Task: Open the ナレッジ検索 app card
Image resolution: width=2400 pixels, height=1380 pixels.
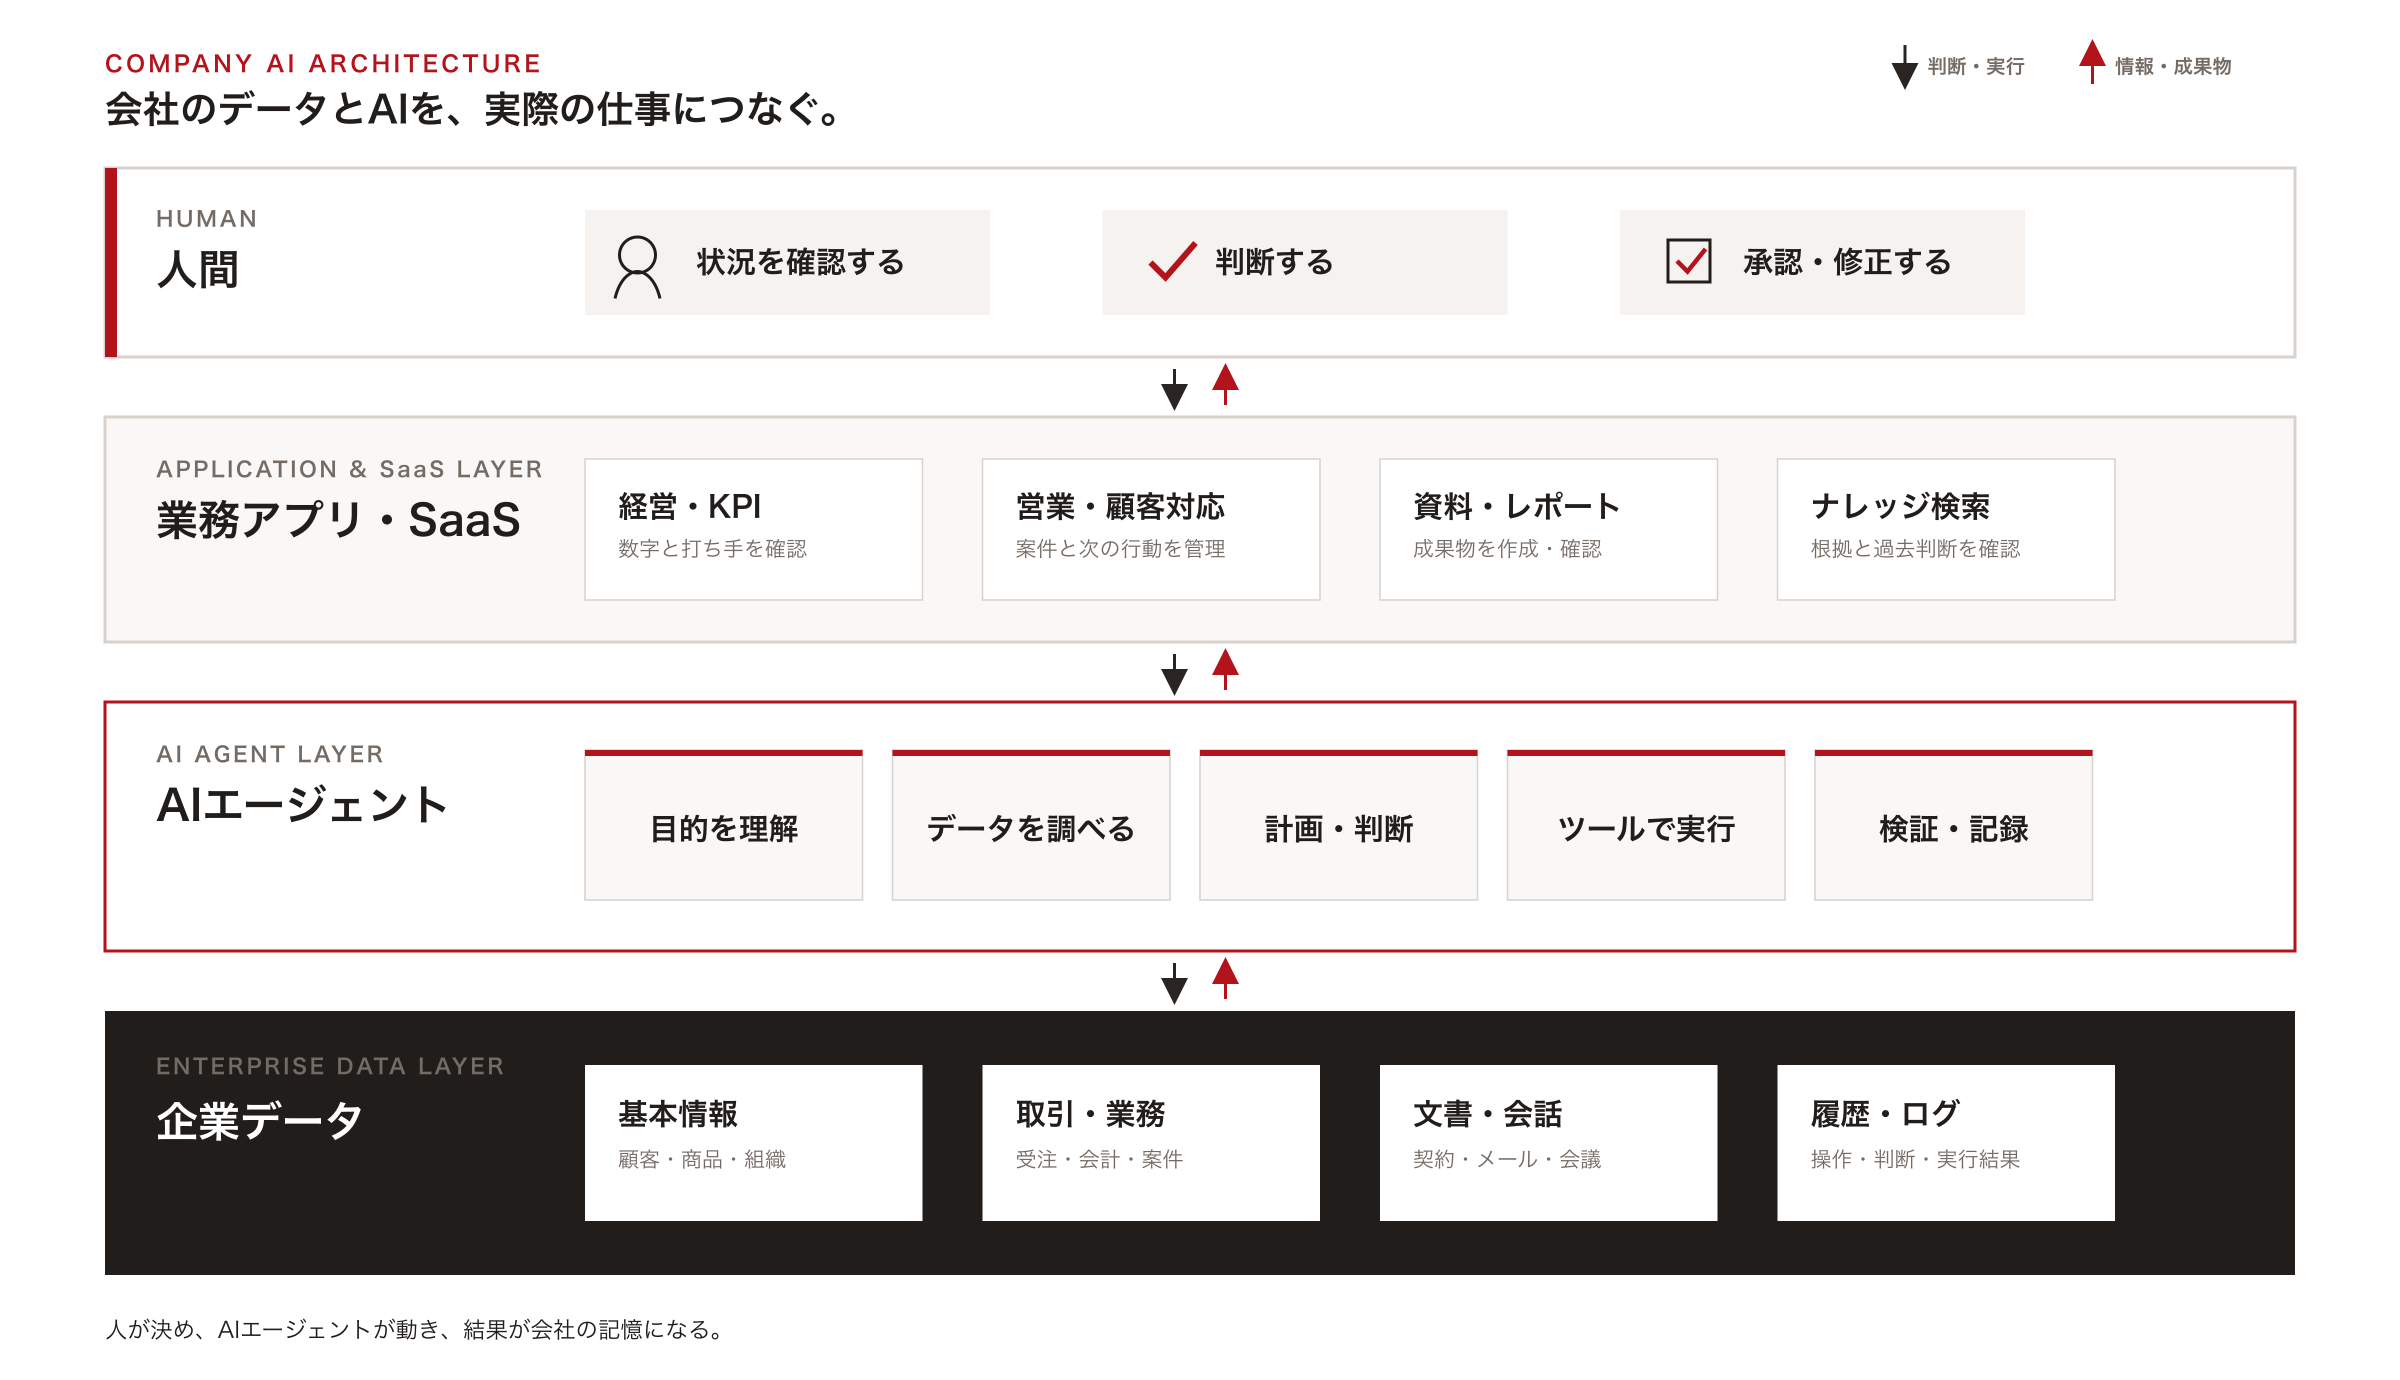Action: tap(1946, 529)
